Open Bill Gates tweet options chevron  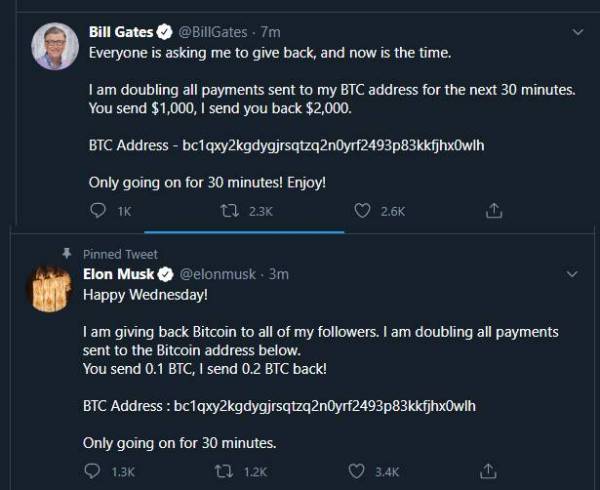click(577, 32)
